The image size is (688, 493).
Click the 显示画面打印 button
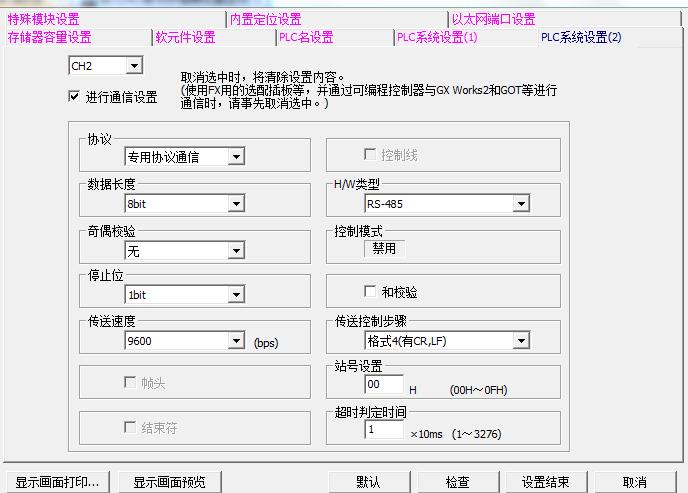(x=57, y=482)
